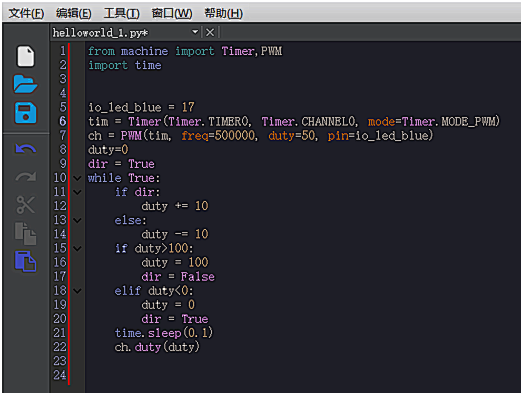Click the 'duty=0' line
This screenshot has height=393, width=521.
108,150
